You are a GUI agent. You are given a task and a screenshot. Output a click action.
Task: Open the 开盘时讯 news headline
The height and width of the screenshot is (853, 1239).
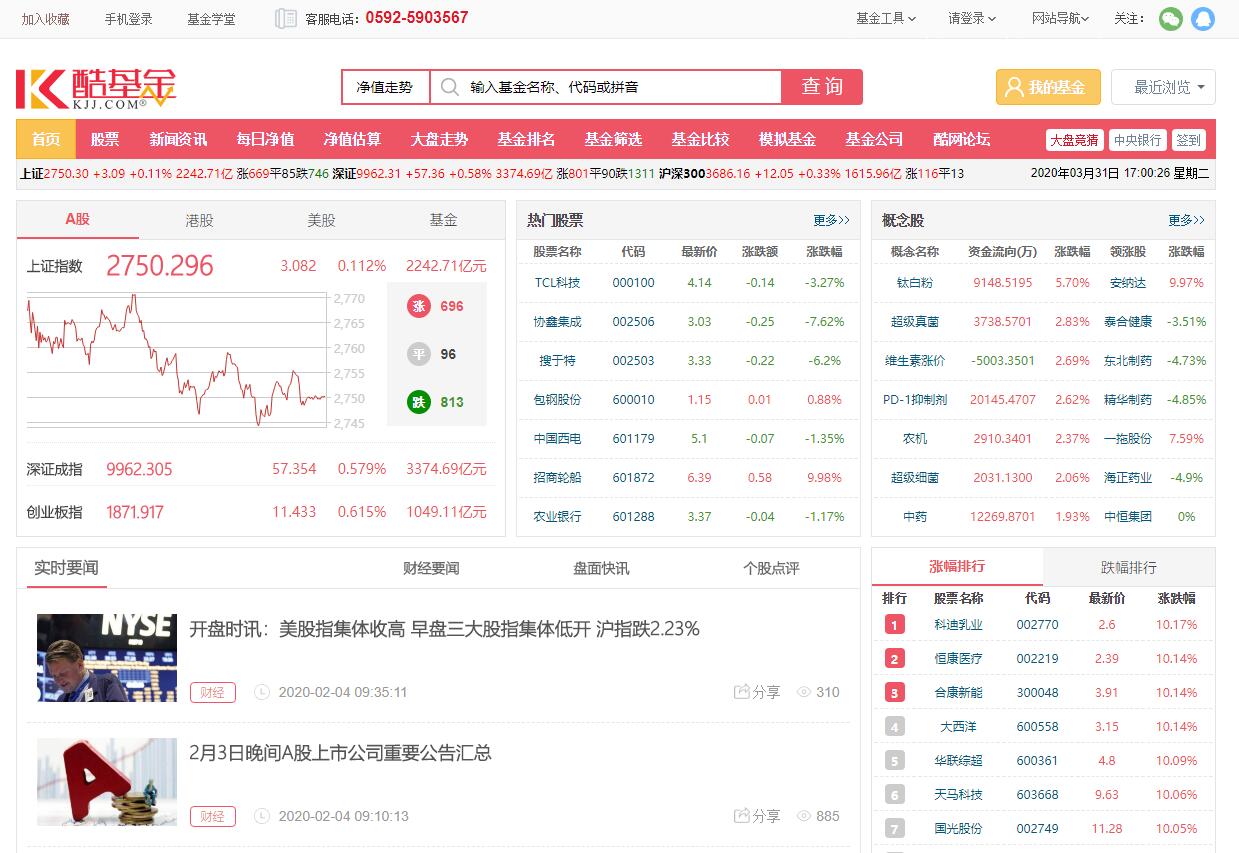click(x=444, y=629)
